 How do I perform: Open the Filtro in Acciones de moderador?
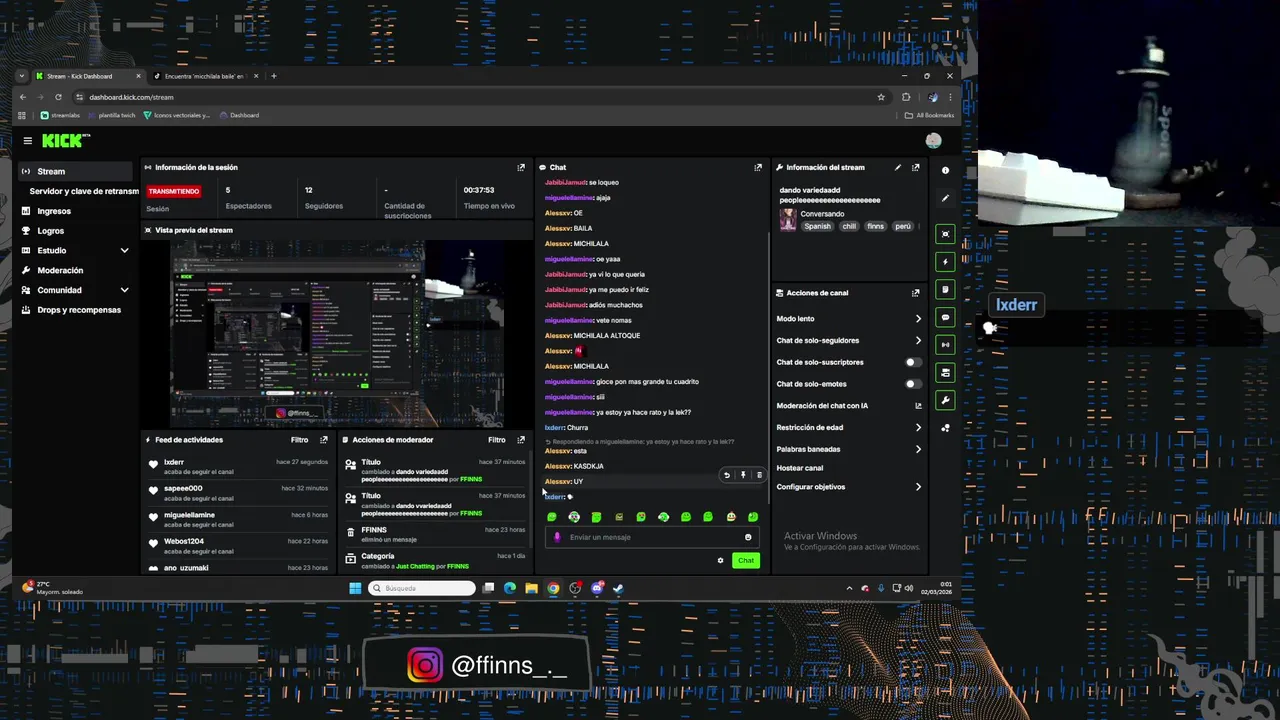pos(497,440)
